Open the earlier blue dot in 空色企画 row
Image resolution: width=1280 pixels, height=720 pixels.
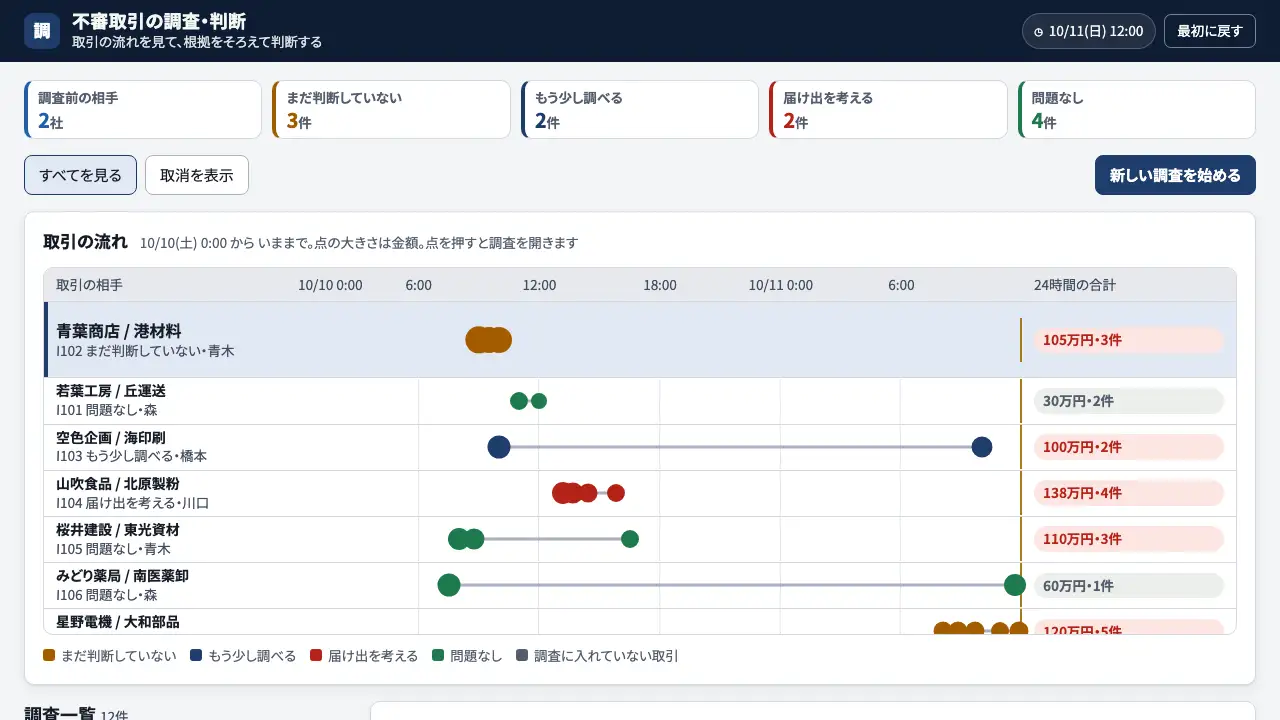tap(499, 447)
